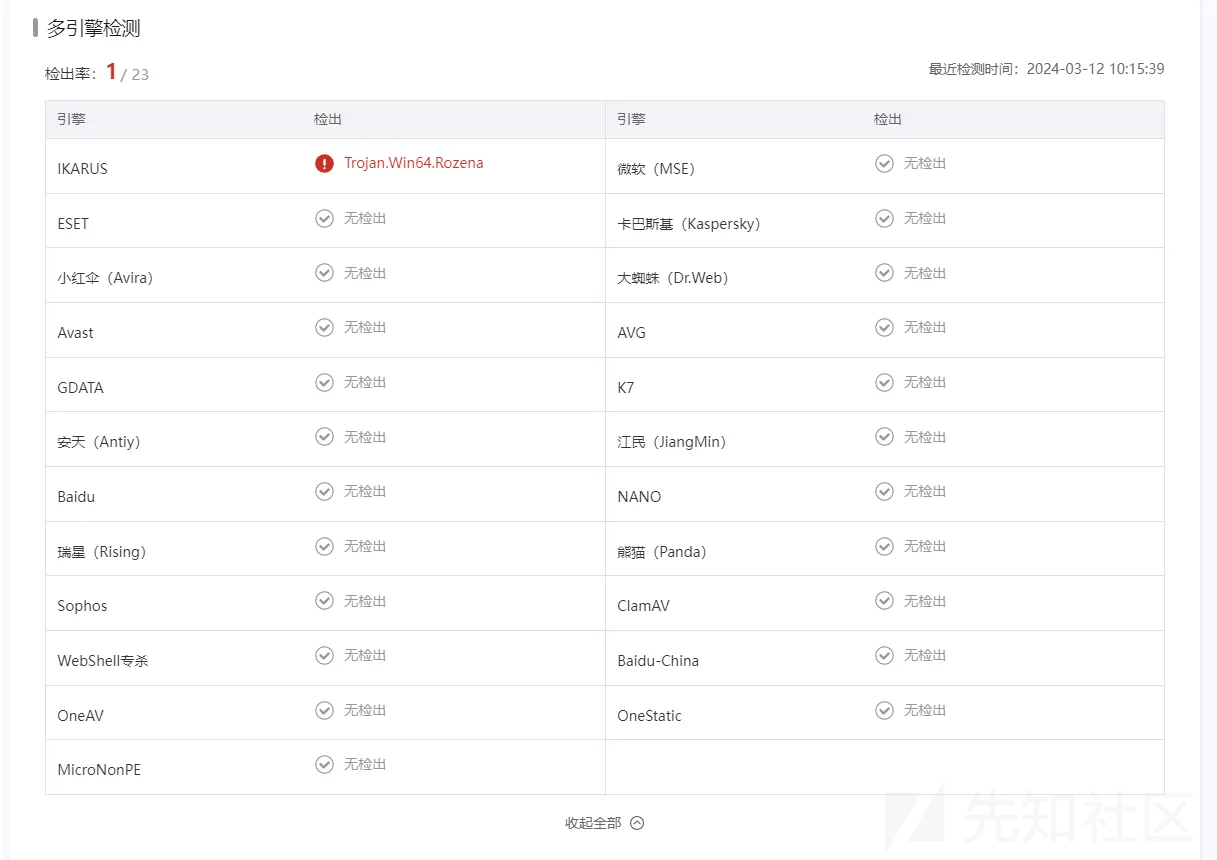Click the checkmark icon in the OneStatic row
The width and height of the screenshot is (1217, 860).
click(x=884, y=710)
